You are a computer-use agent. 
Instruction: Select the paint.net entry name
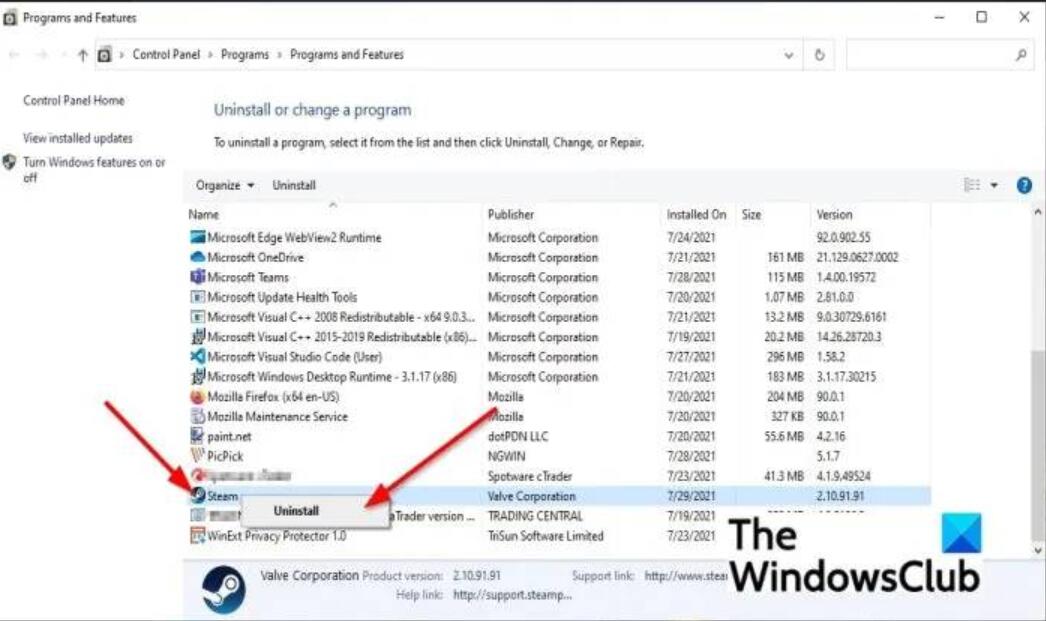229,436
